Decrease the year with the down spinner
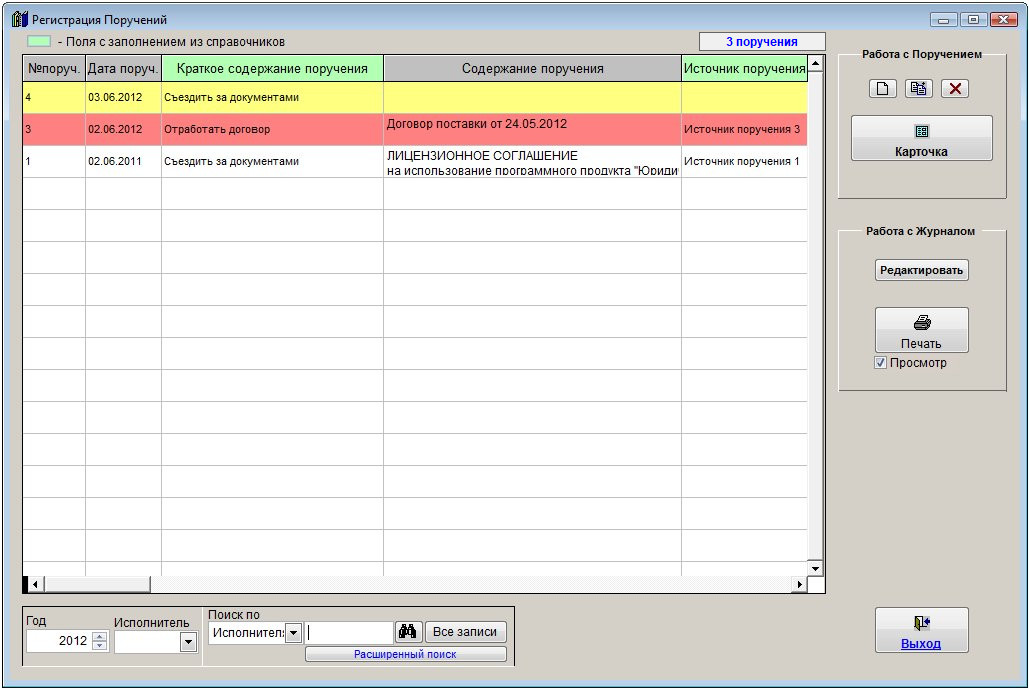This screenshot has height=688, width=1029. click(100, 645)
